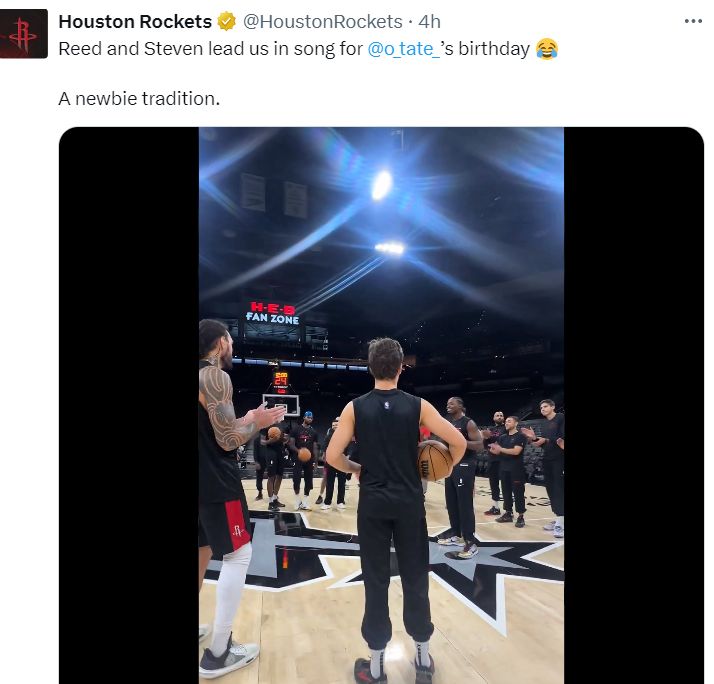This screenshot has width=714, height=684.
Task: Click the gold verified badge
Action: coord(227,22)
